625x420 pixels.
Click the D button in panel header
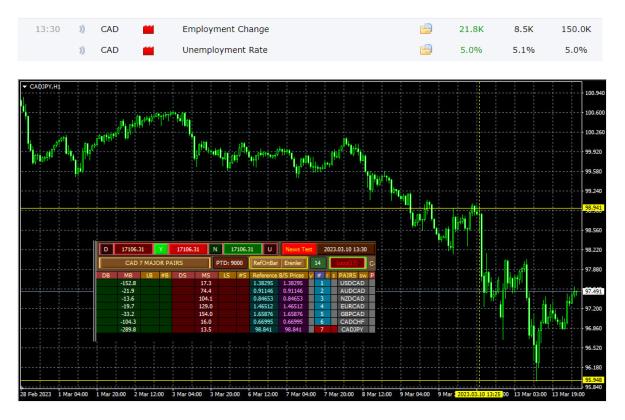106,249
